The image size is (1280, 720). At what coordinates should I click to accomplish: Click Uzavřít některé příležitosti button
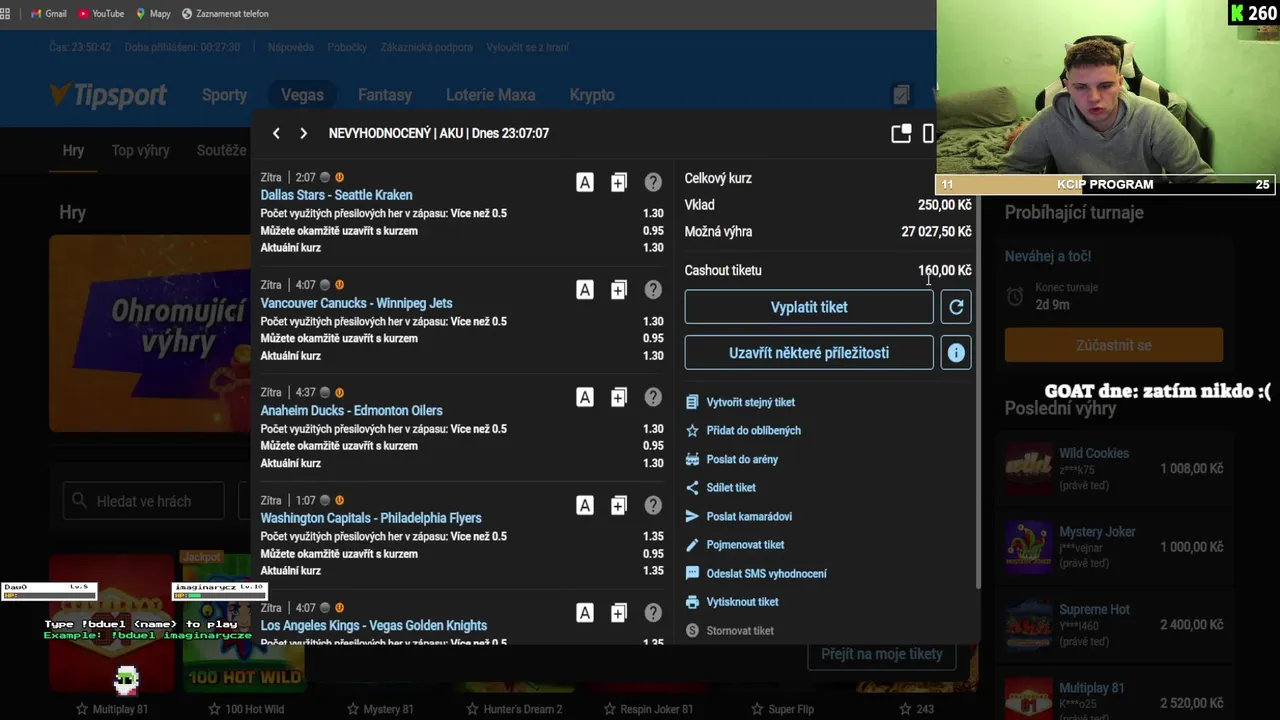pyautogui.click(x=809, y=353)
